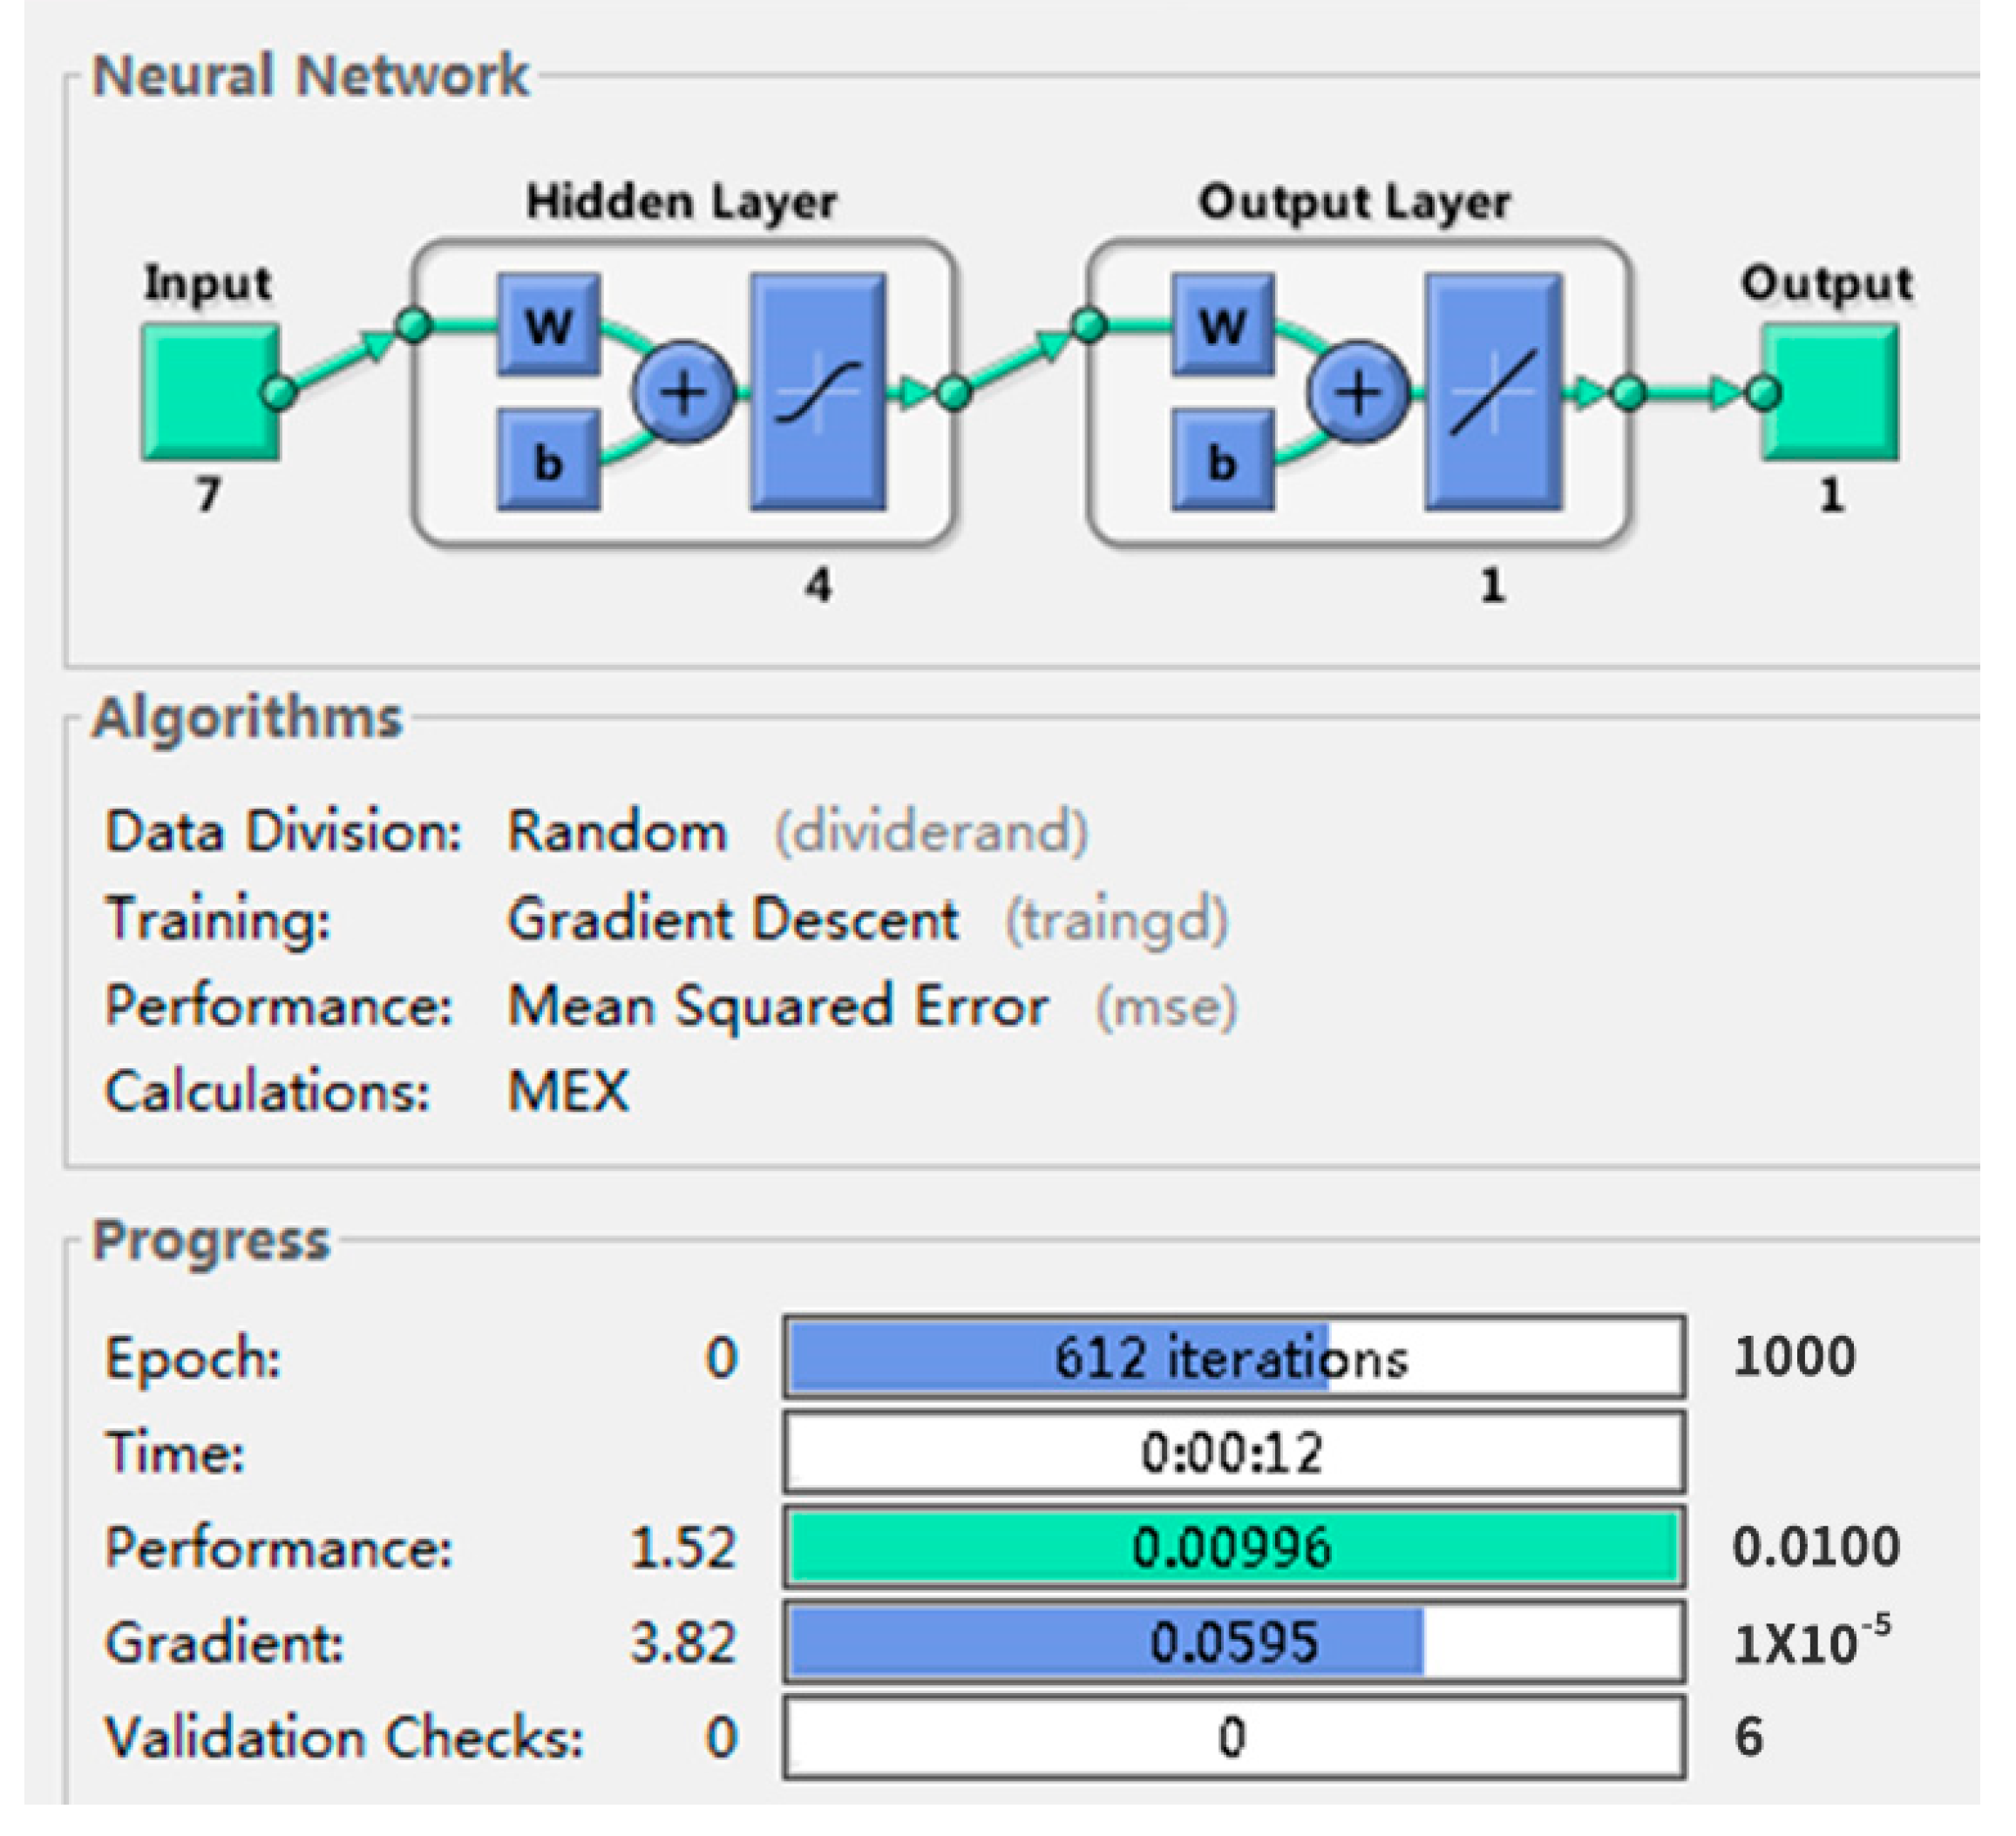Click the Hidden Layer title label
This screenshot has width=2016, height=1836.
681,202
